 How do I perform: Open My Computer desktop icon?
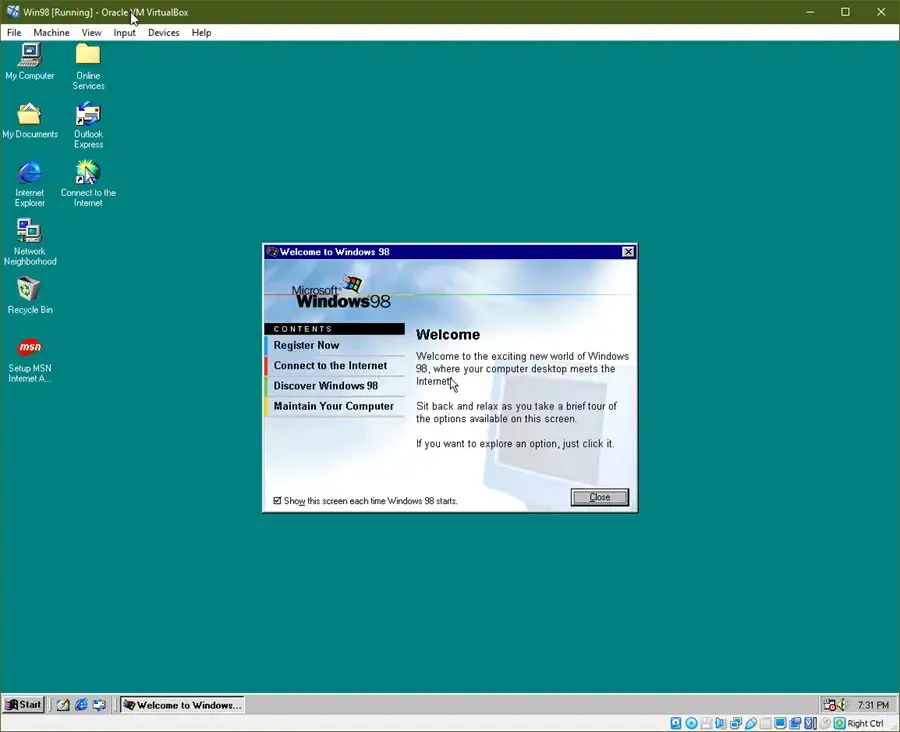coord(29,62)
